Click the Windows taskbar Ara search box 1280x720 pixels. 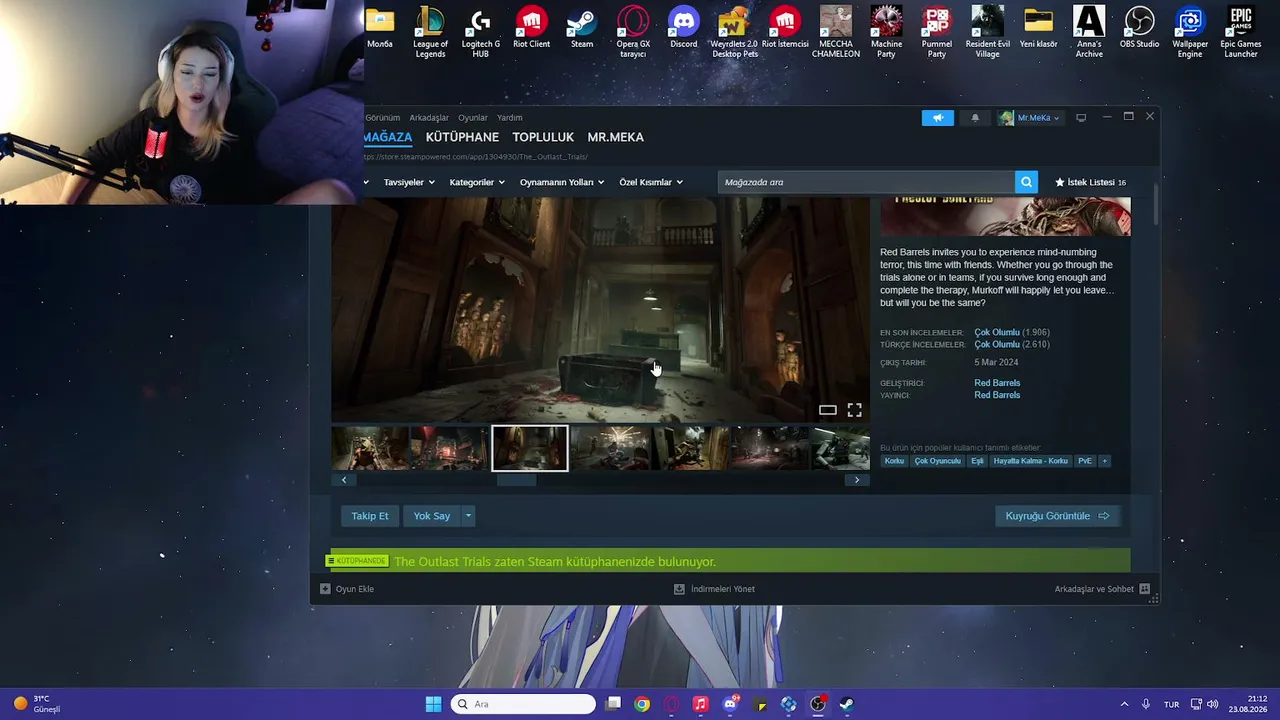[x=523, y=704]
